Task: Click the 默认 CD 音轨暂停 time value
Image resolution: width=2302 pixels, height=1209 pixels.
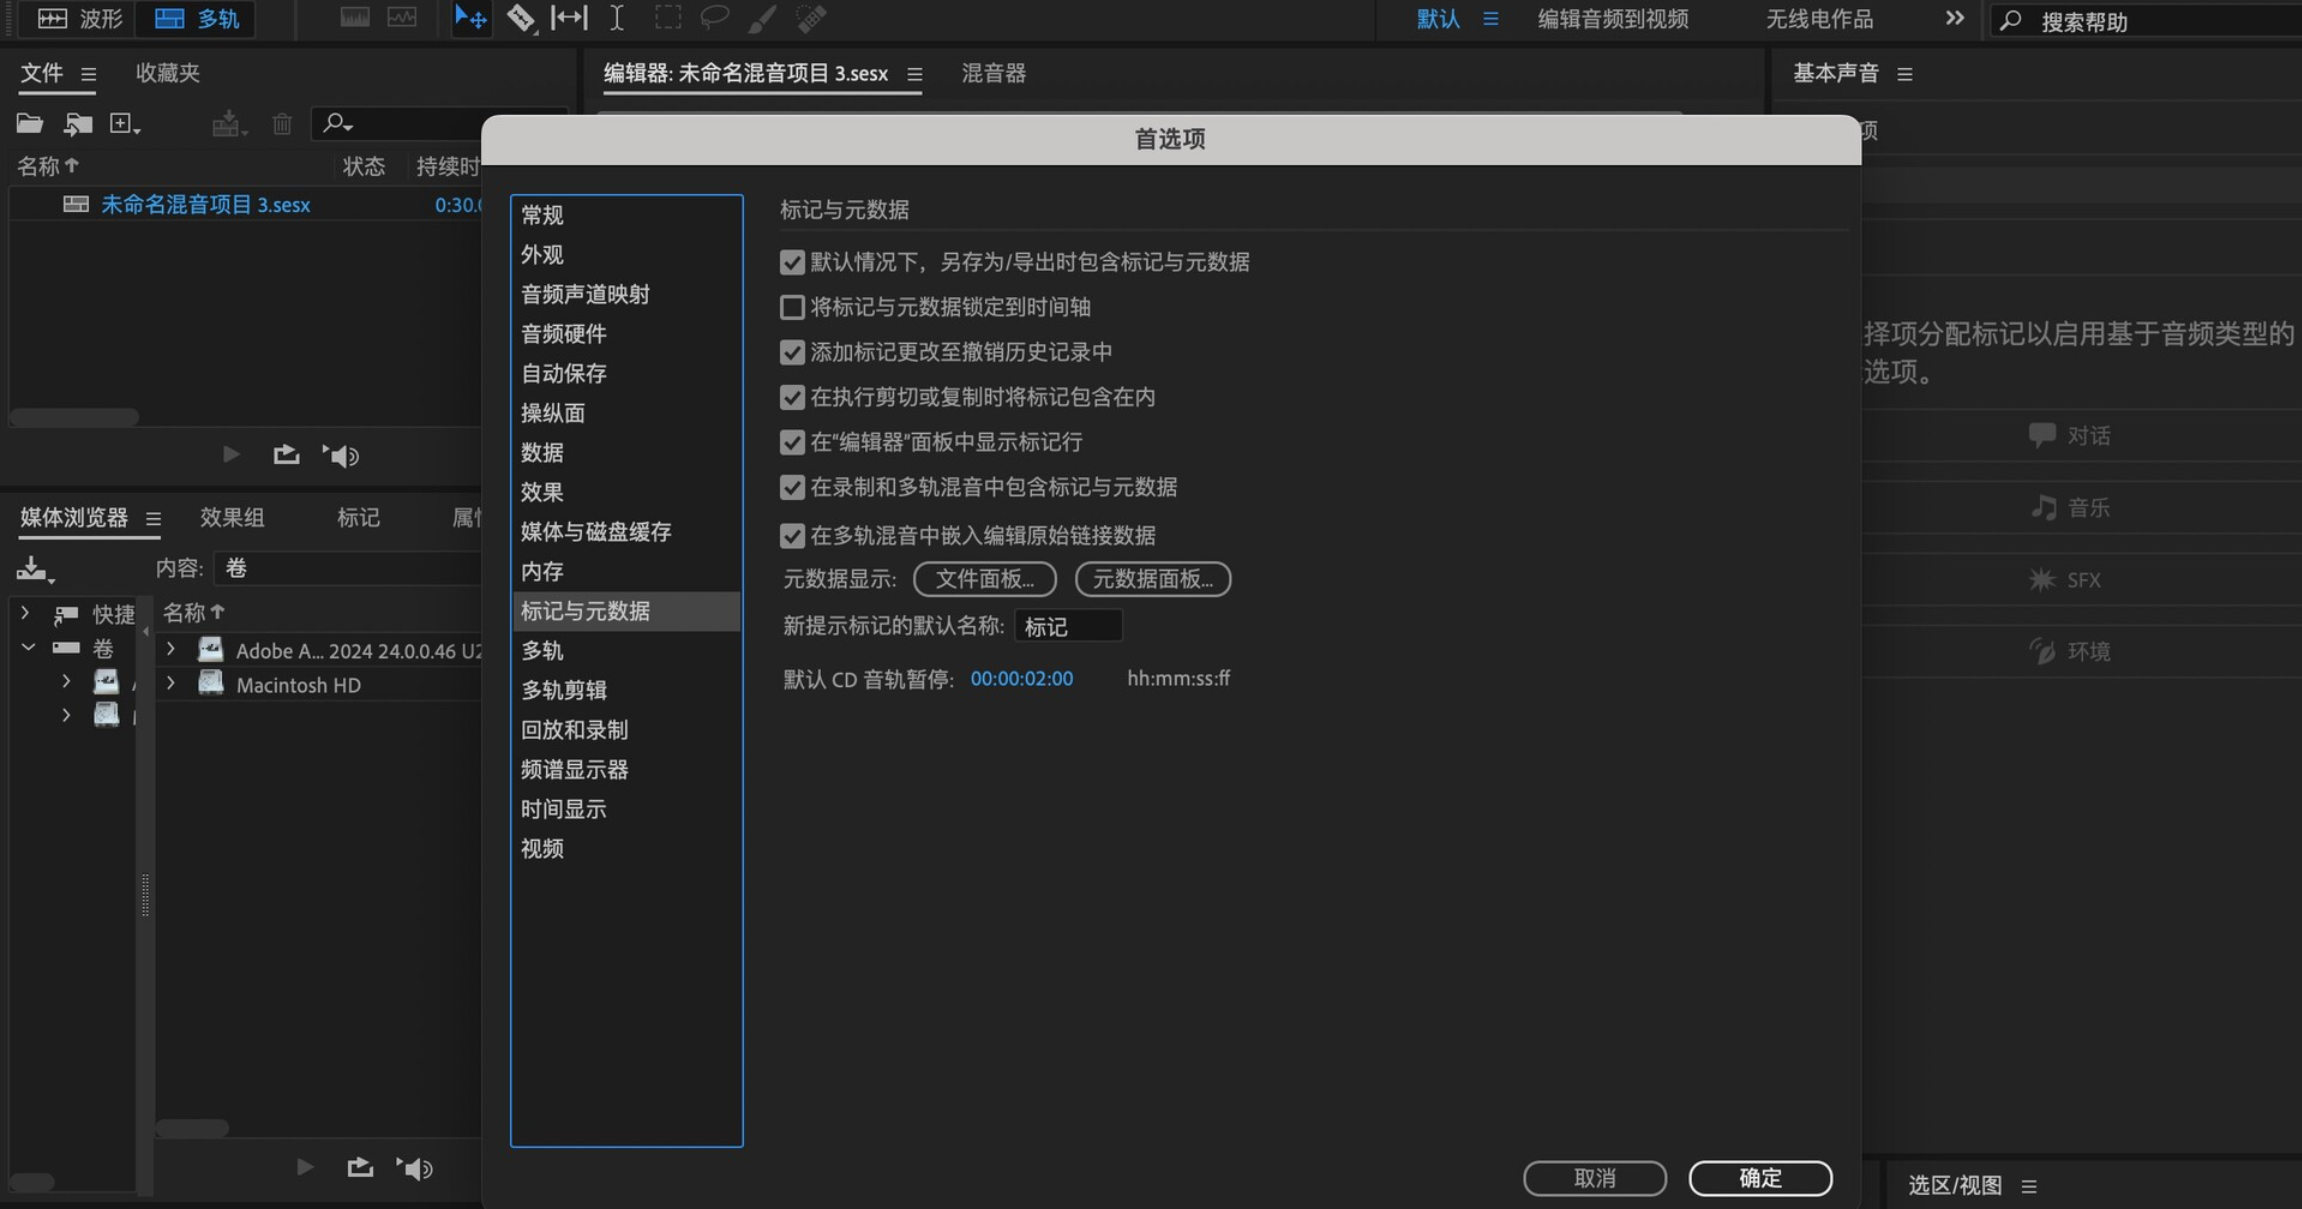Action: pyautogui.click(x=1021, y=678)
